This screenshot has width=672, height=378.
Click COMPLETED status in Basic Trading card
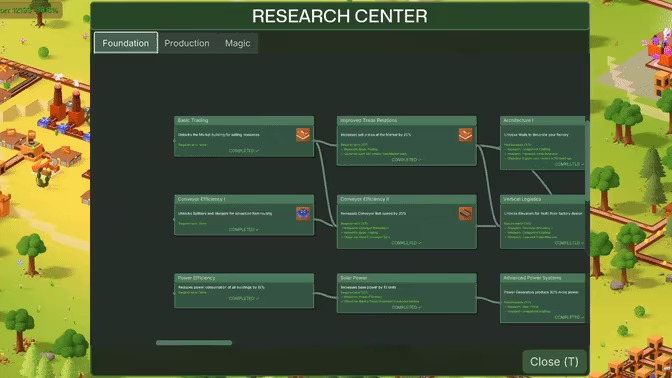pos(244,151)
